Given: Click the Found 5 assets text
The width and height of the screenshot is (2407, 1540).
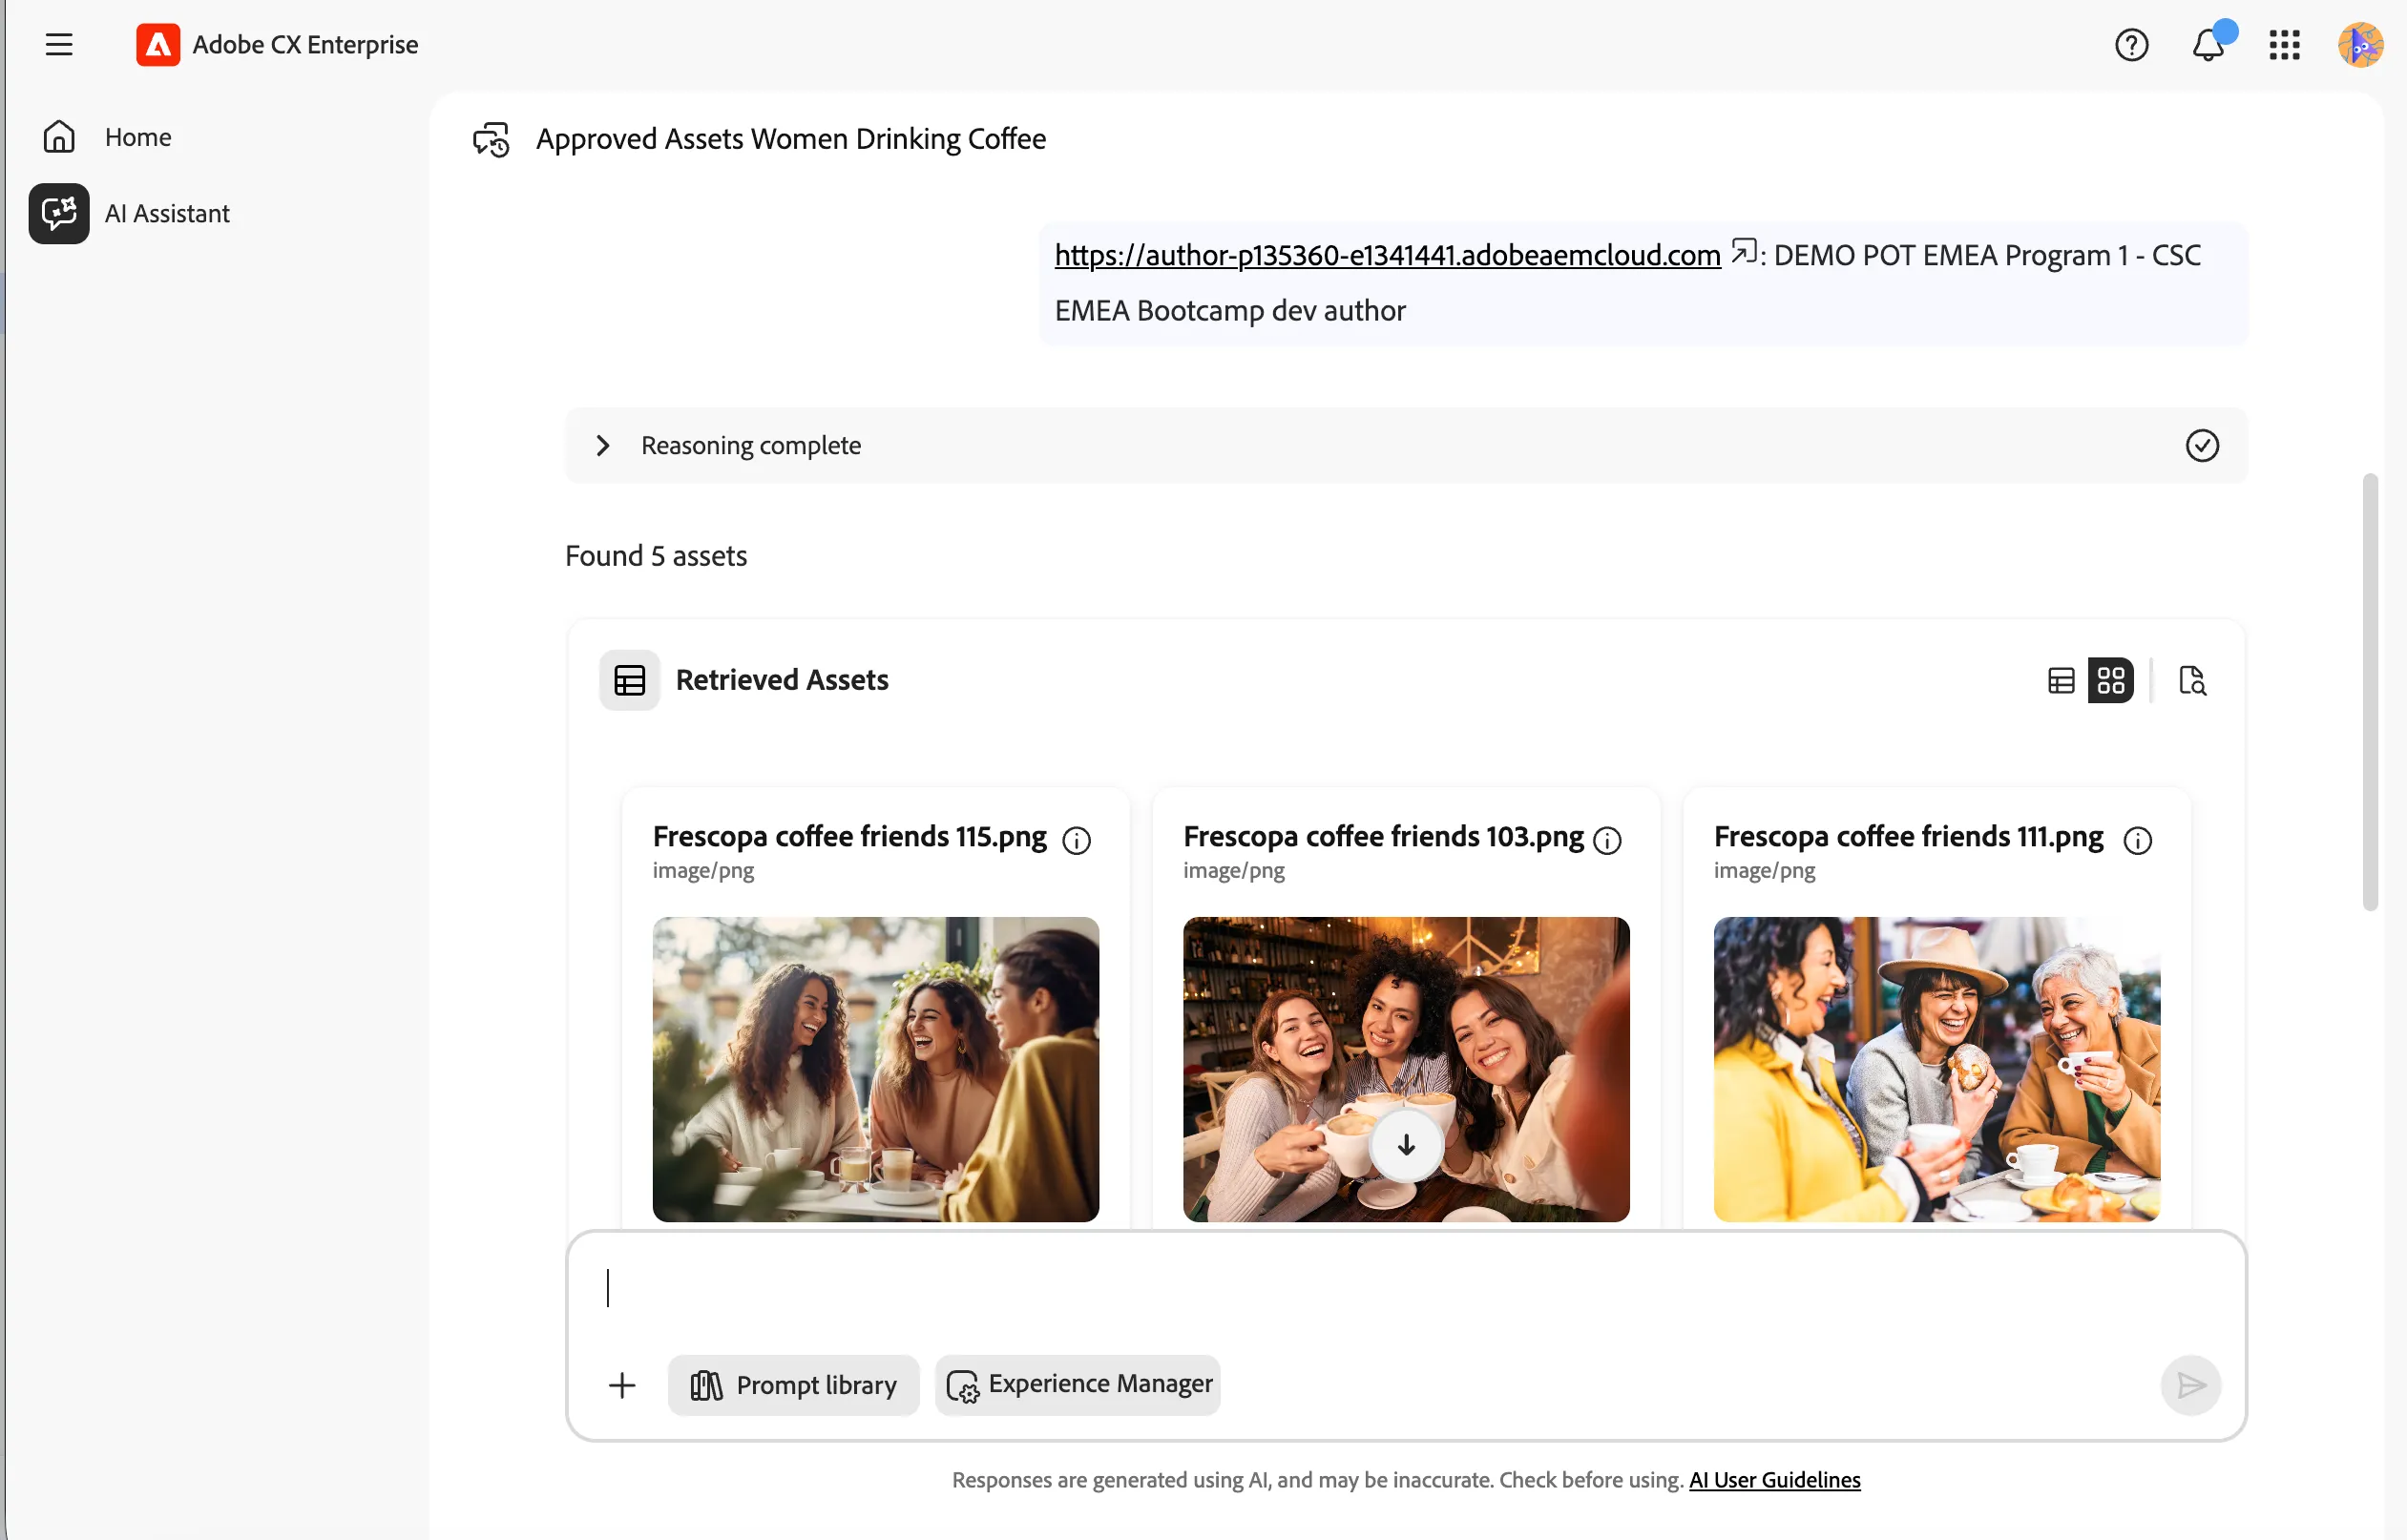Looking at the screenshot, I should point(656,556).
